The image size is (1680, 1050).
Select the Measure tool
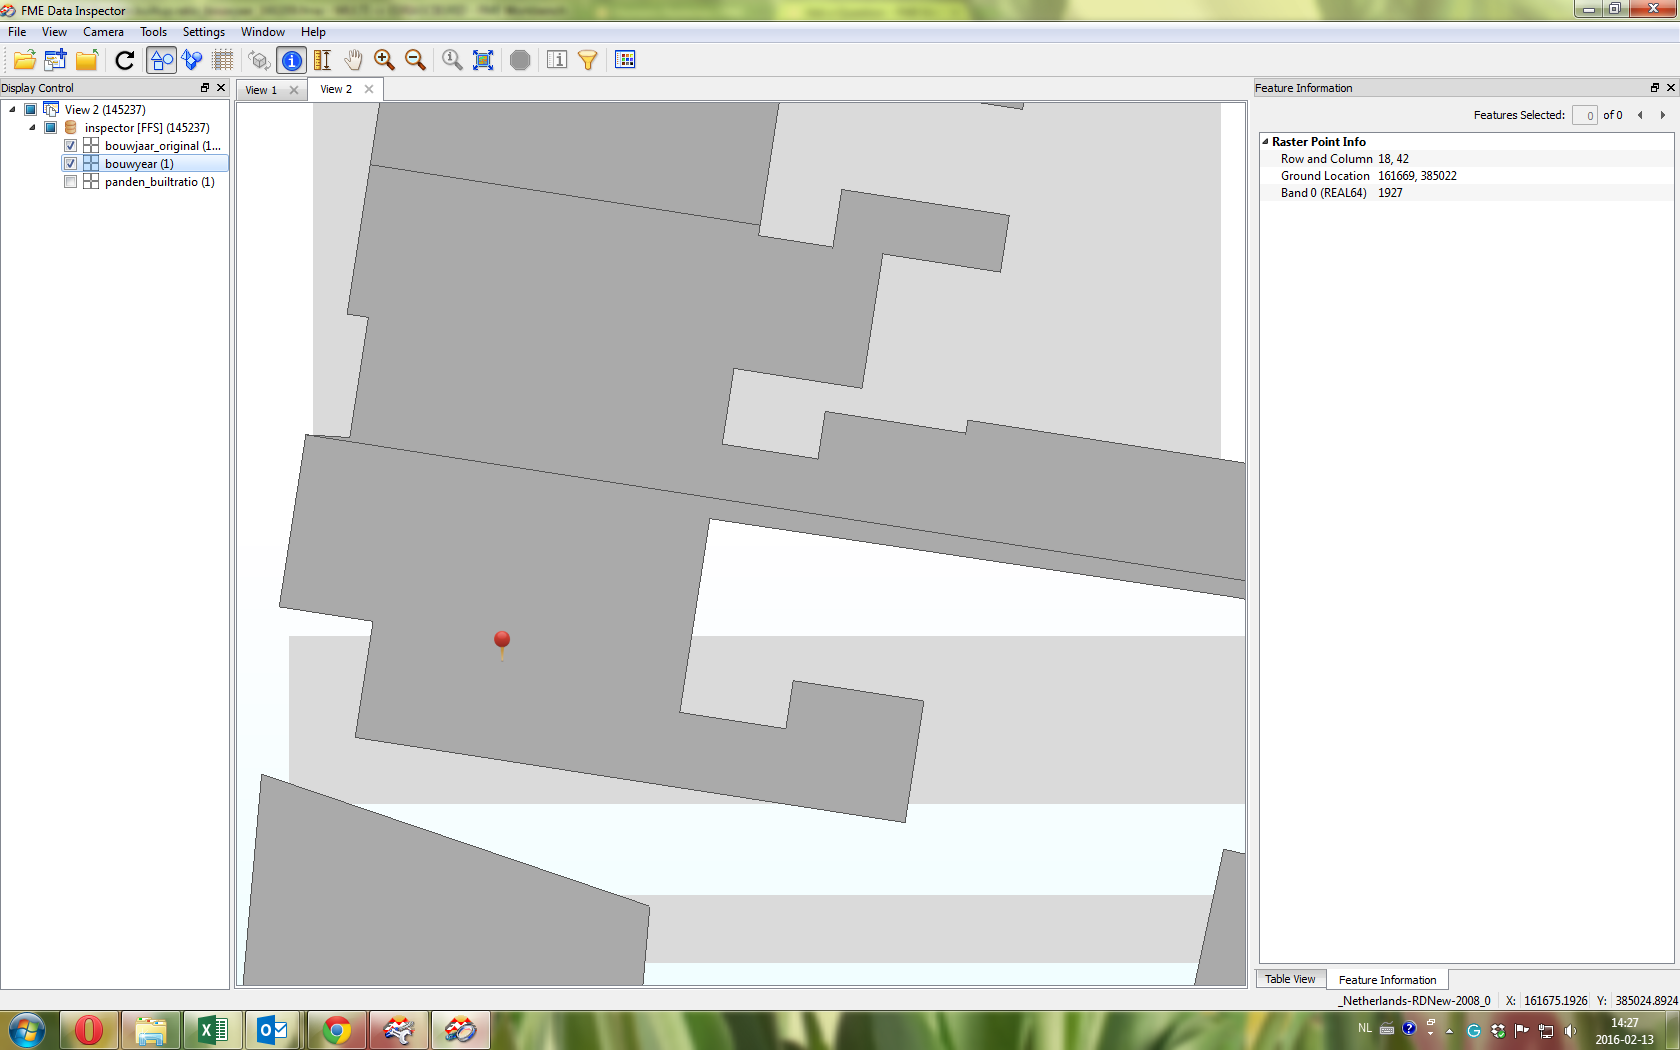[321, 60]
